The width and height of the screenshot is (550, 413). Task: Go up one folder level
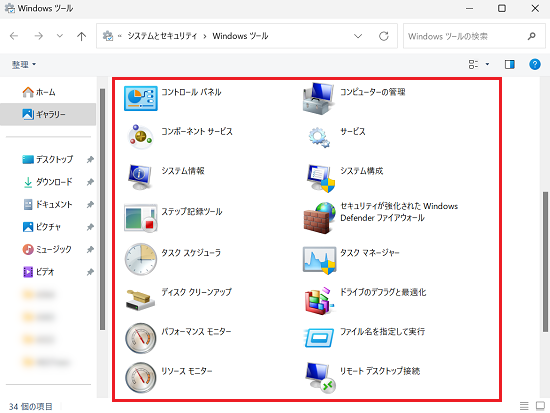click(x=81, y=36)
